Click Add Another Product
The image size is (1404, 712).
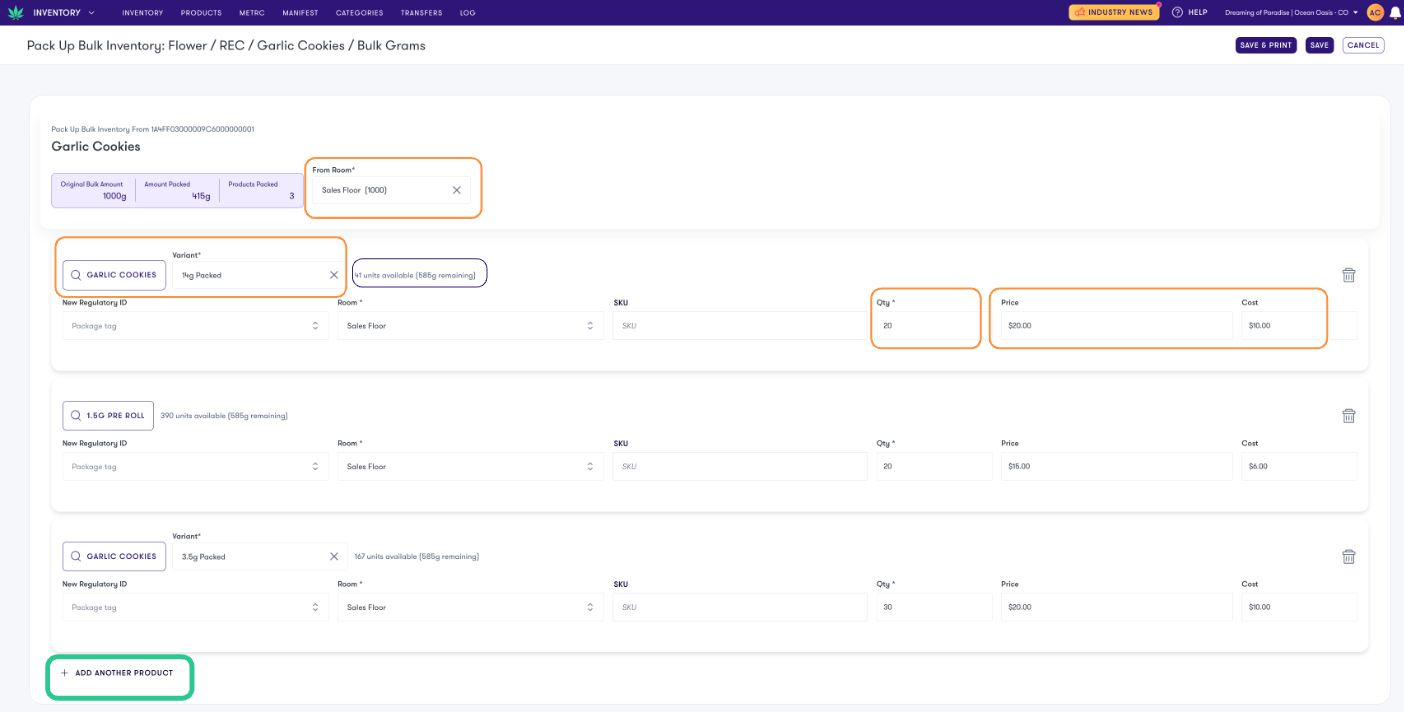point(117,673)
